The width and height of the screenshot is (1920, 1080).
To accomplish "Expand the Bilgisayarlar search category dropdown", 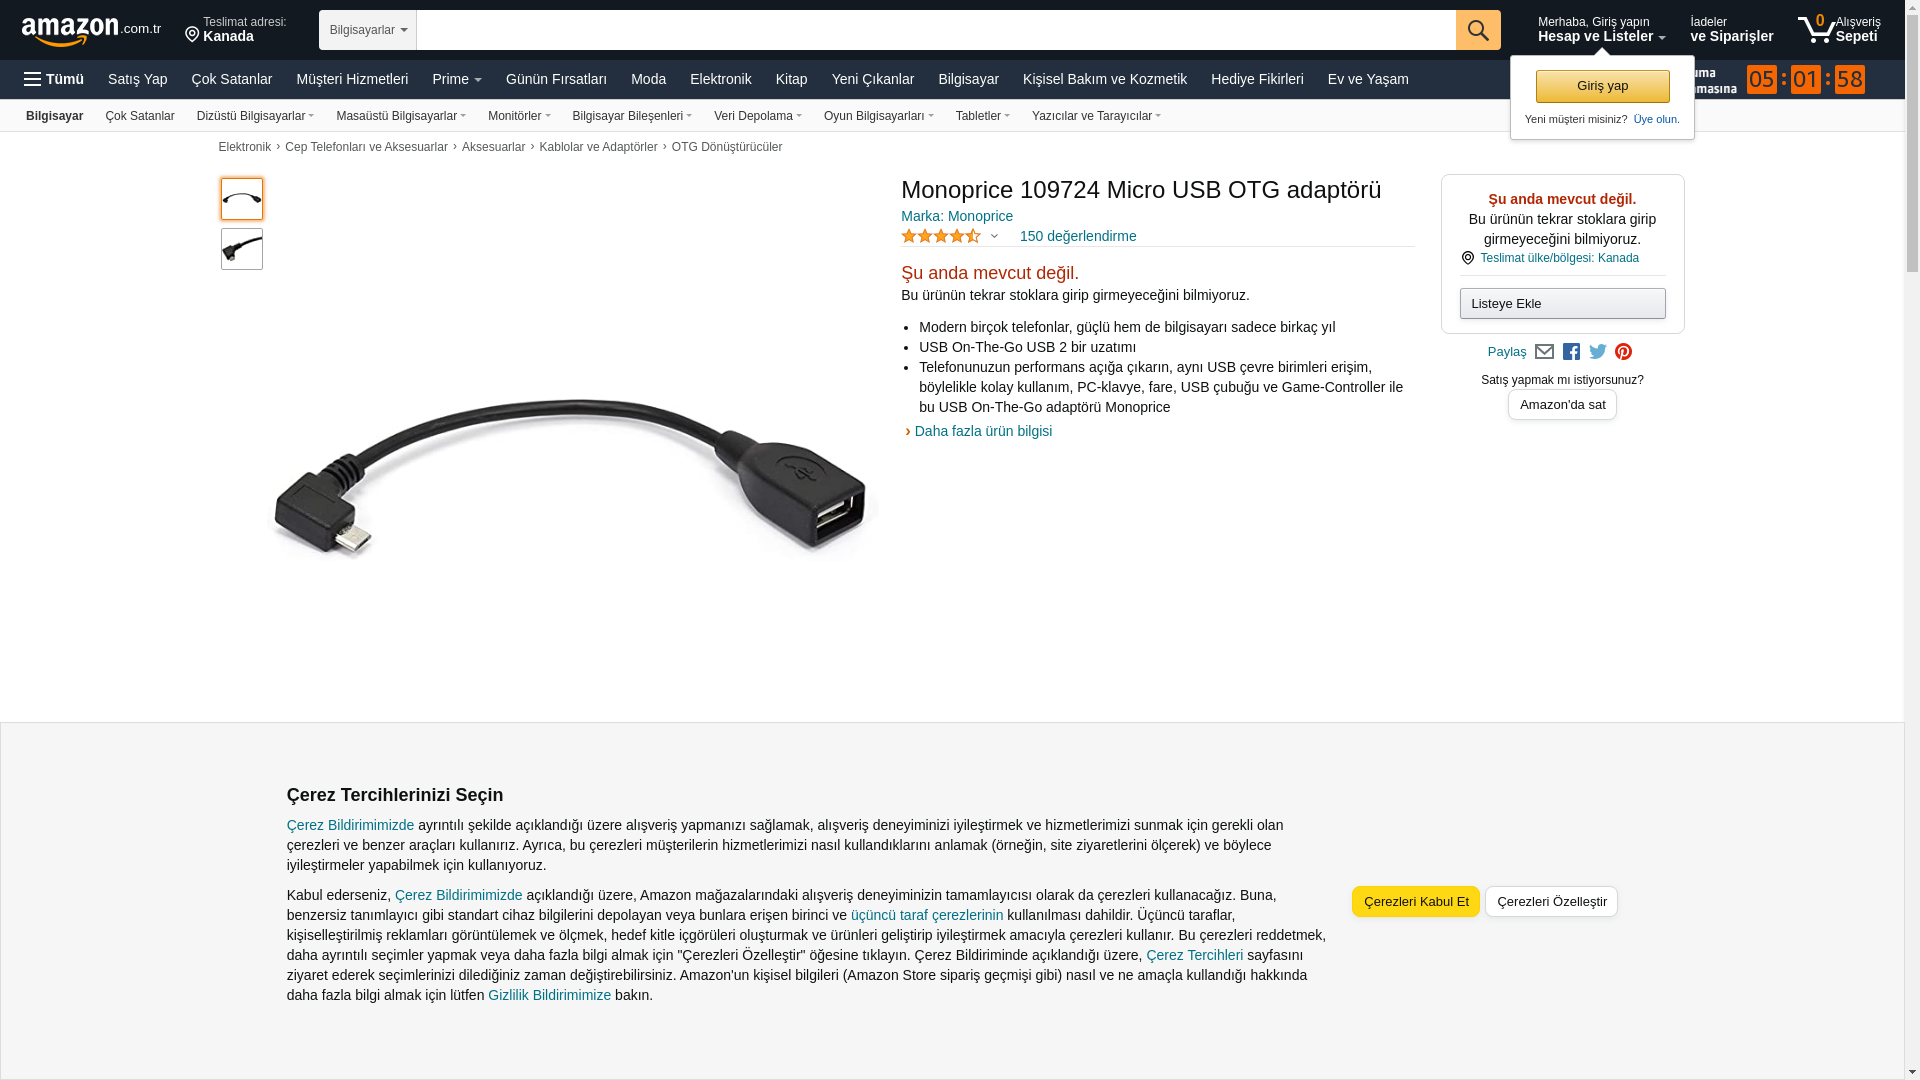I will pyautogui.click(x=368, y=30).
